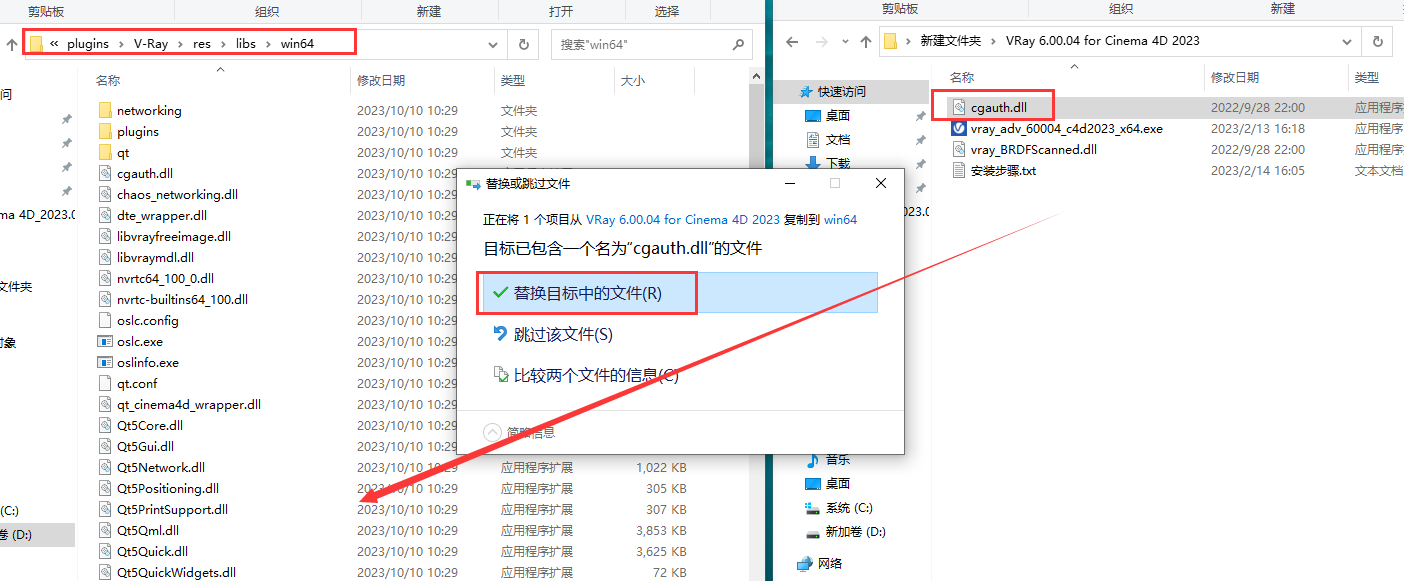This screenshot has height=581, width=1404.
Task: Click 网络 icon in navigation pane
Action: point(806,563)
